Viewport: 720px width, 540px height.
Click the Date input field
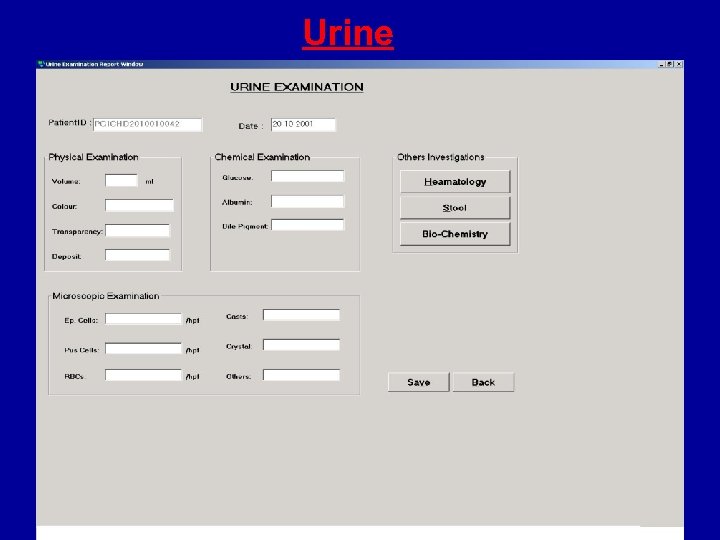pos(303,124)
